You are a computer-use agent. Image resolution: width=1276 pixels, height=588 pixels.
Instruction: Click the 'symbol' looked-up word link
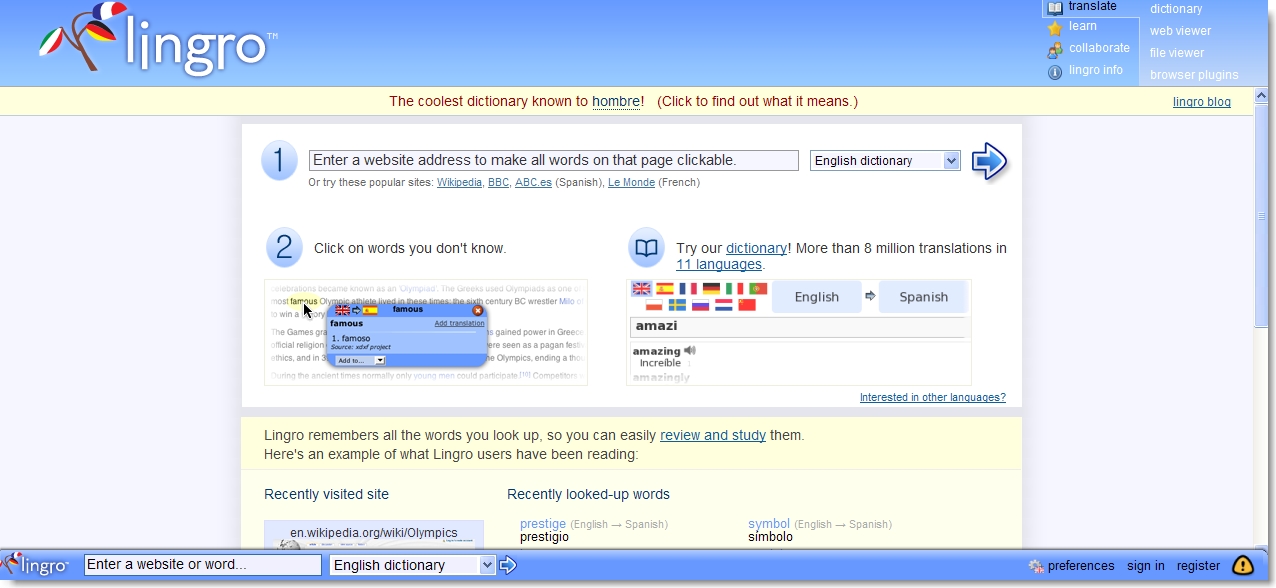(x=769, y=524)
